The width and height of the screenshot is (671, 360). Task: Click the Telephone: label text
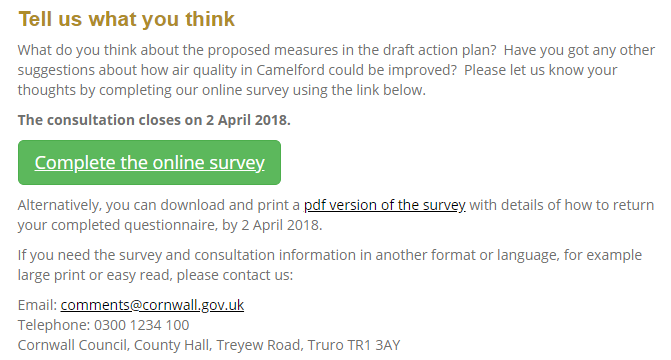pyautogui.click(x=54, y=325)
